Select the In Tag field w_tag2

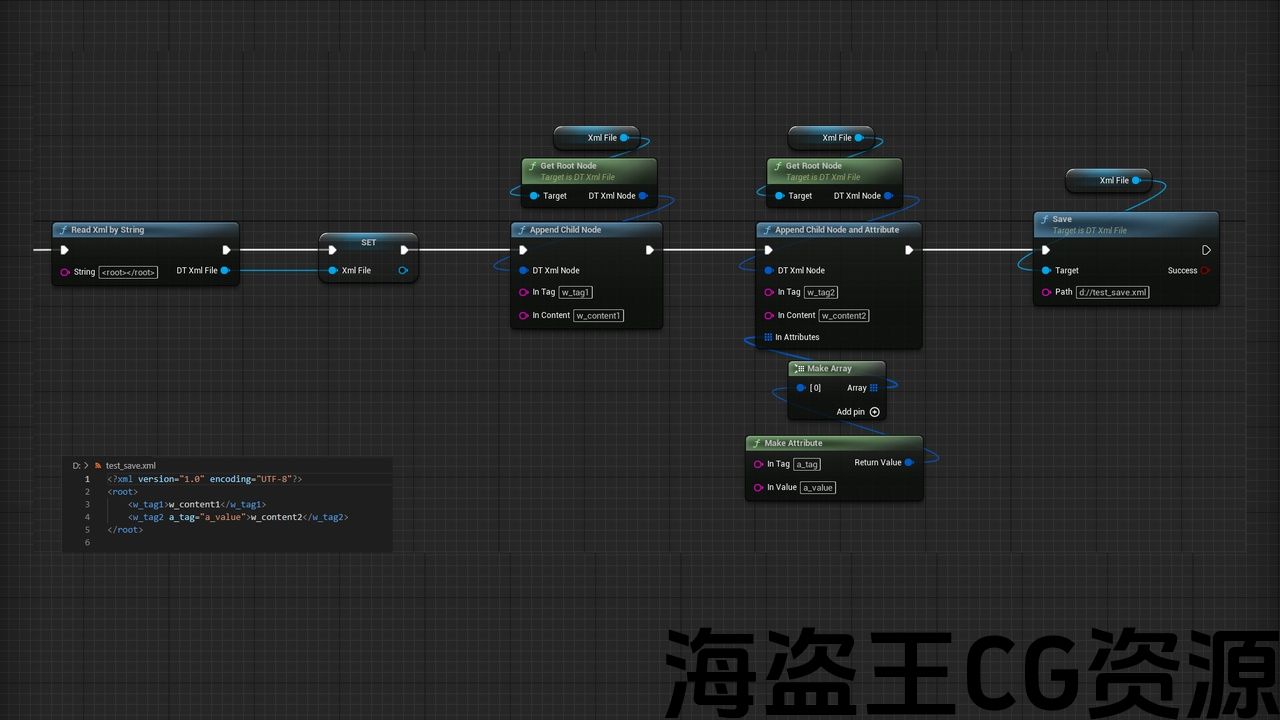[821, 293]
